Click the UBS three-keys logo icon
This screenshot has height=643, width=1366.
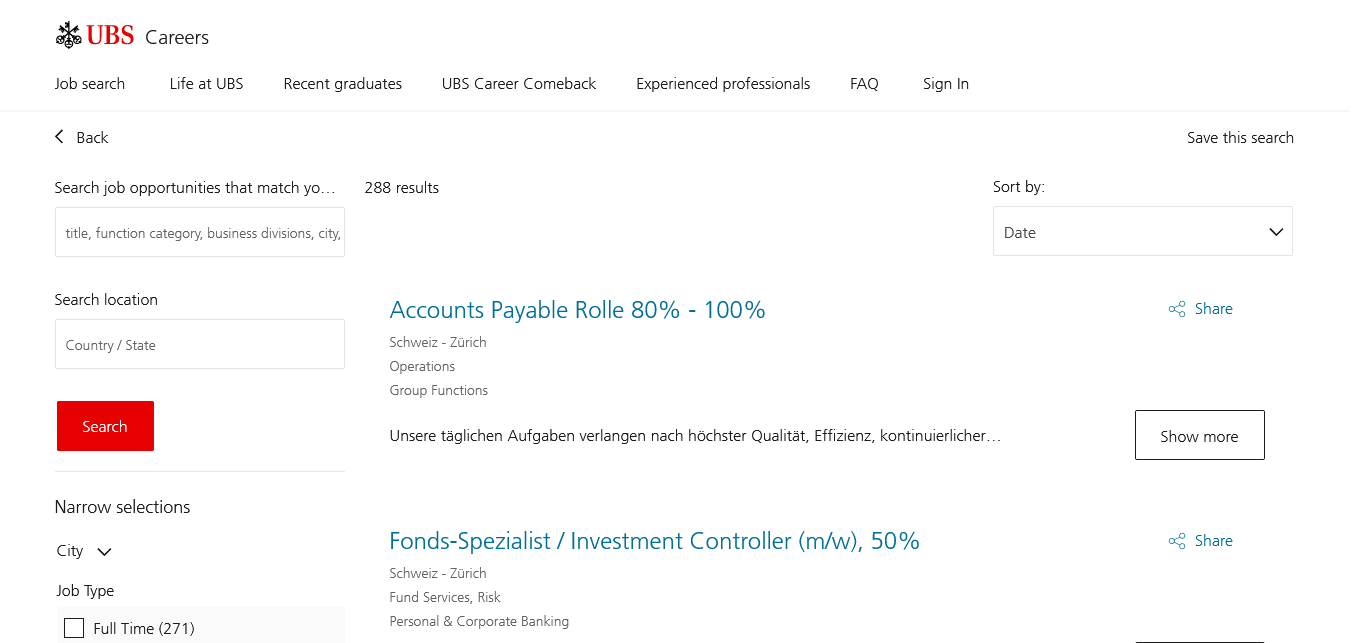pyautogui.click(x=68, y=36)
